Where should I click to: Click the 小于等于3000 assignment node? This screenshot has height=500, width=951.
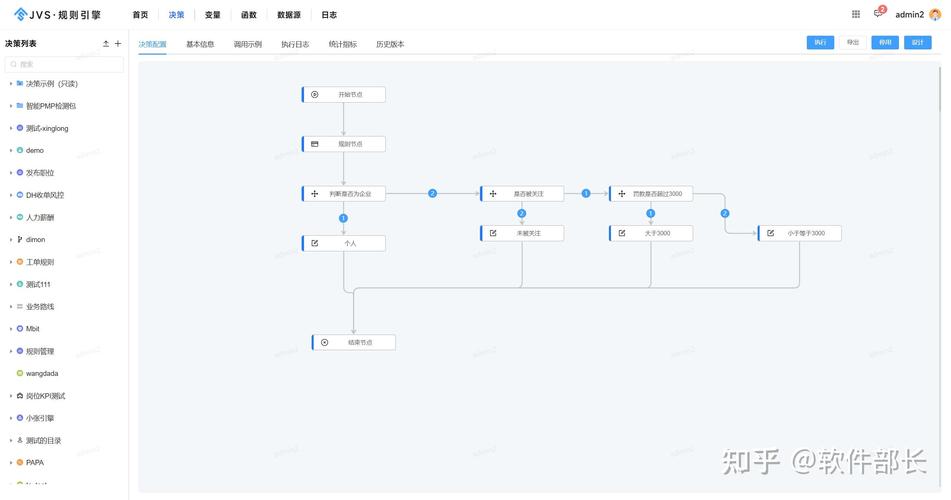[x=800, y=233]
